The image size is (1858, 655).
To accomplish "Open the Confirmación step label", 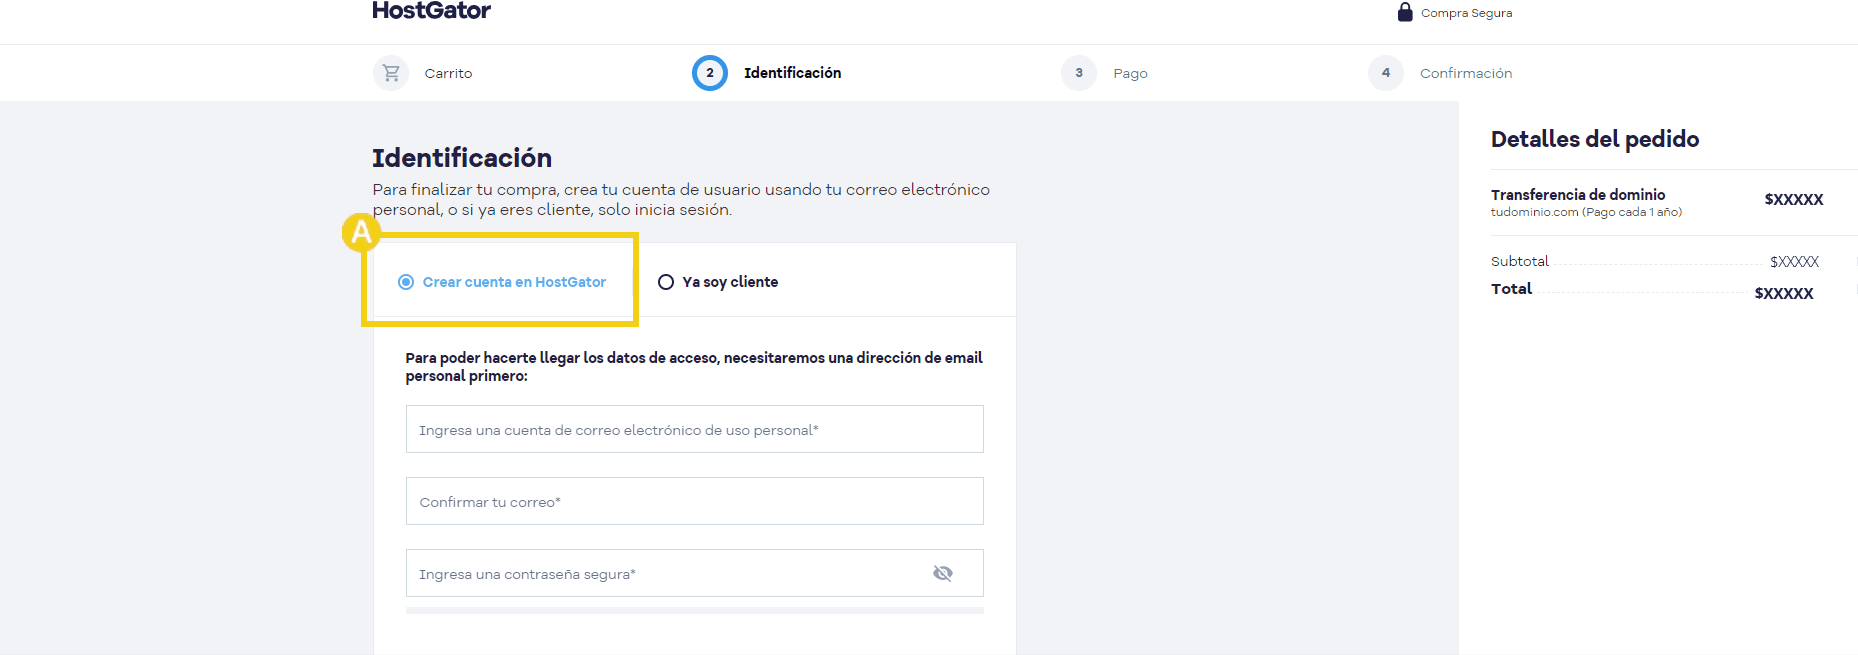I will (1466, 74).
